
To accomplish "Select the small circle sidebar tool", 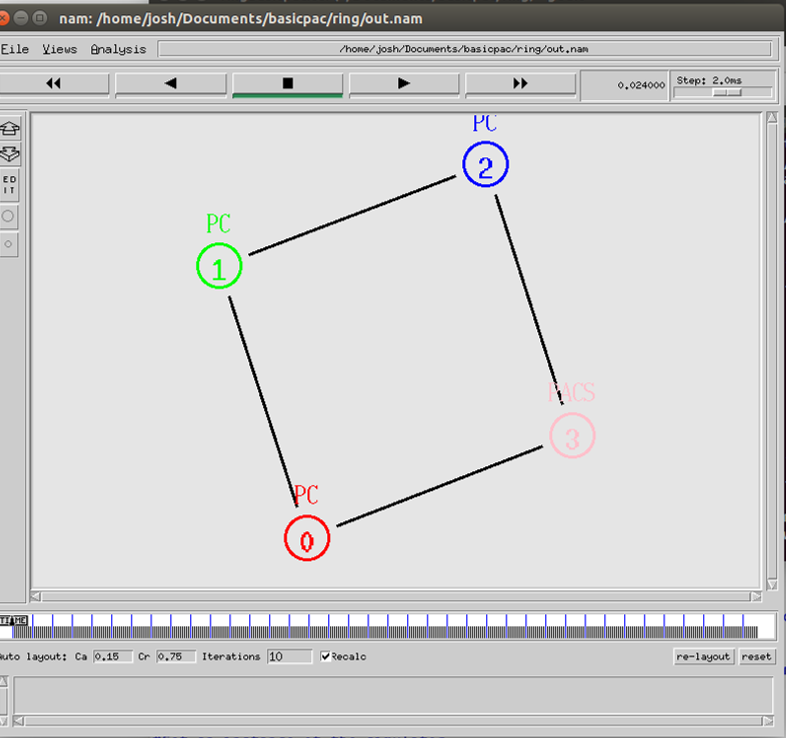I will tap(8, 244).
